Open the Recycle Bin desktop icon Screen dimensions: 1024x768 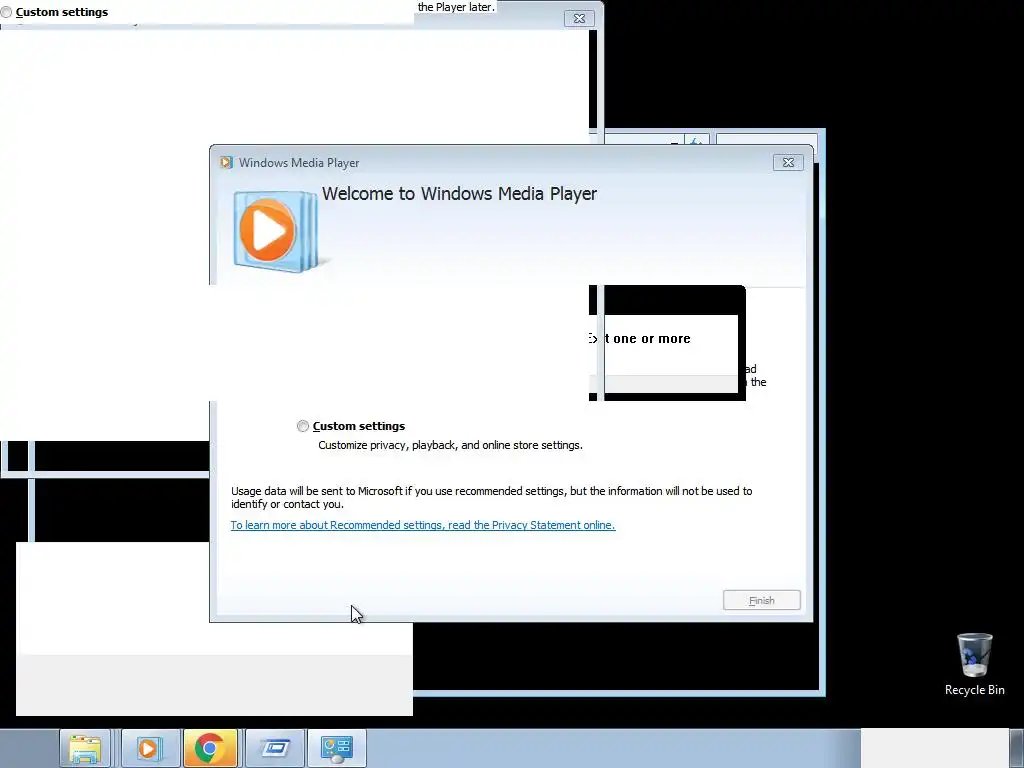974,664
